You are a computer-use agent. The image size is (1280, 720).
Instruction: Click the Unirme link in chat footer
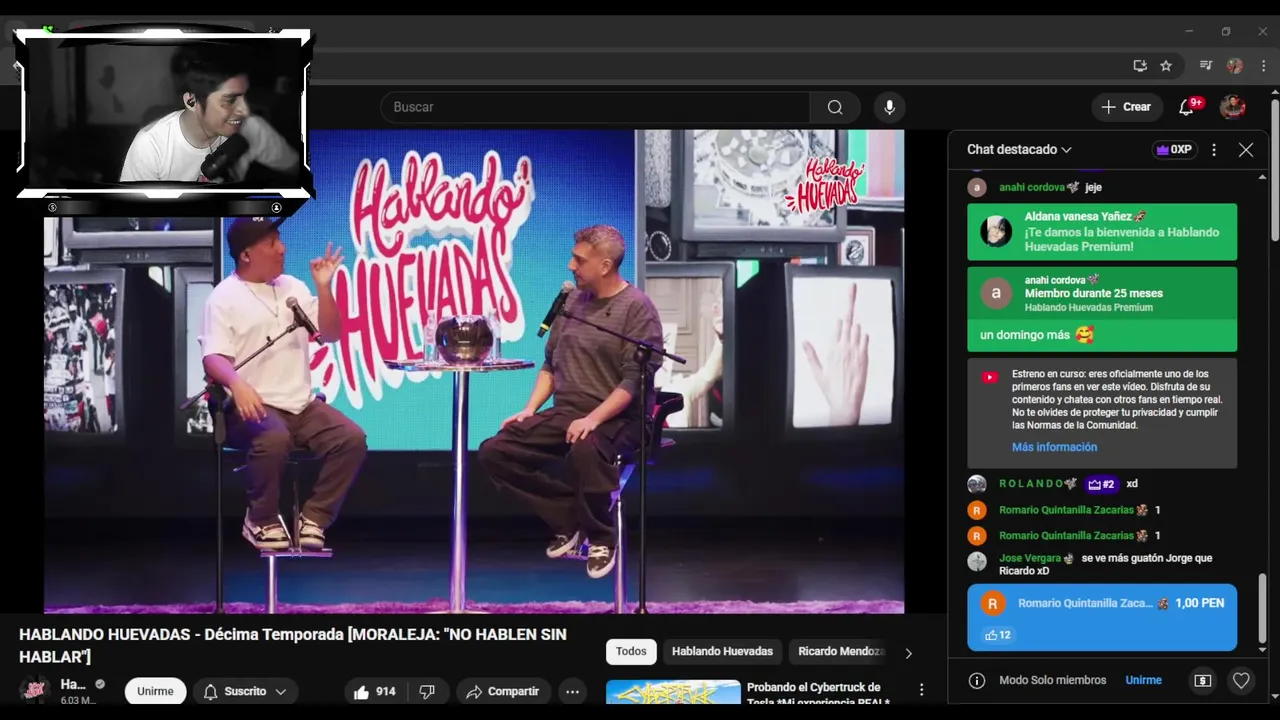click(x=1143, y=680)
